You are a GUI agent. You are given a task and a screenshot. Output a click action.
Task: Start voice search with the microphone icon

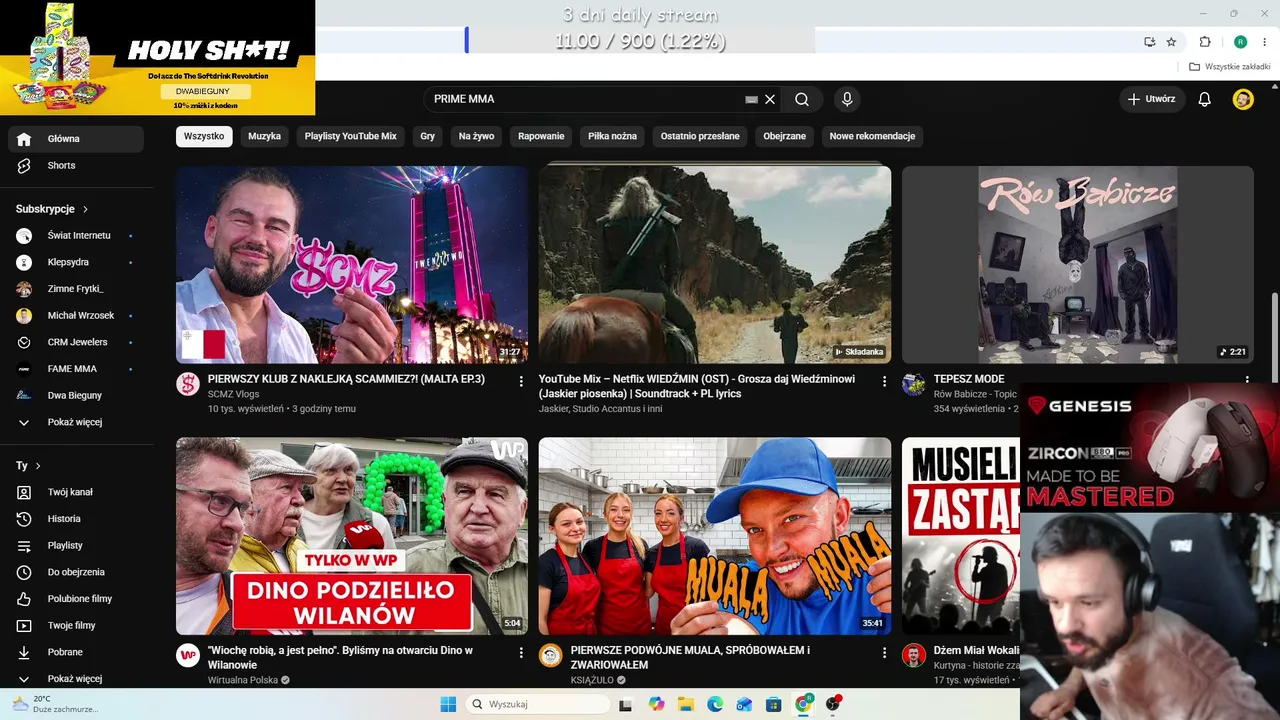[847, 99]
